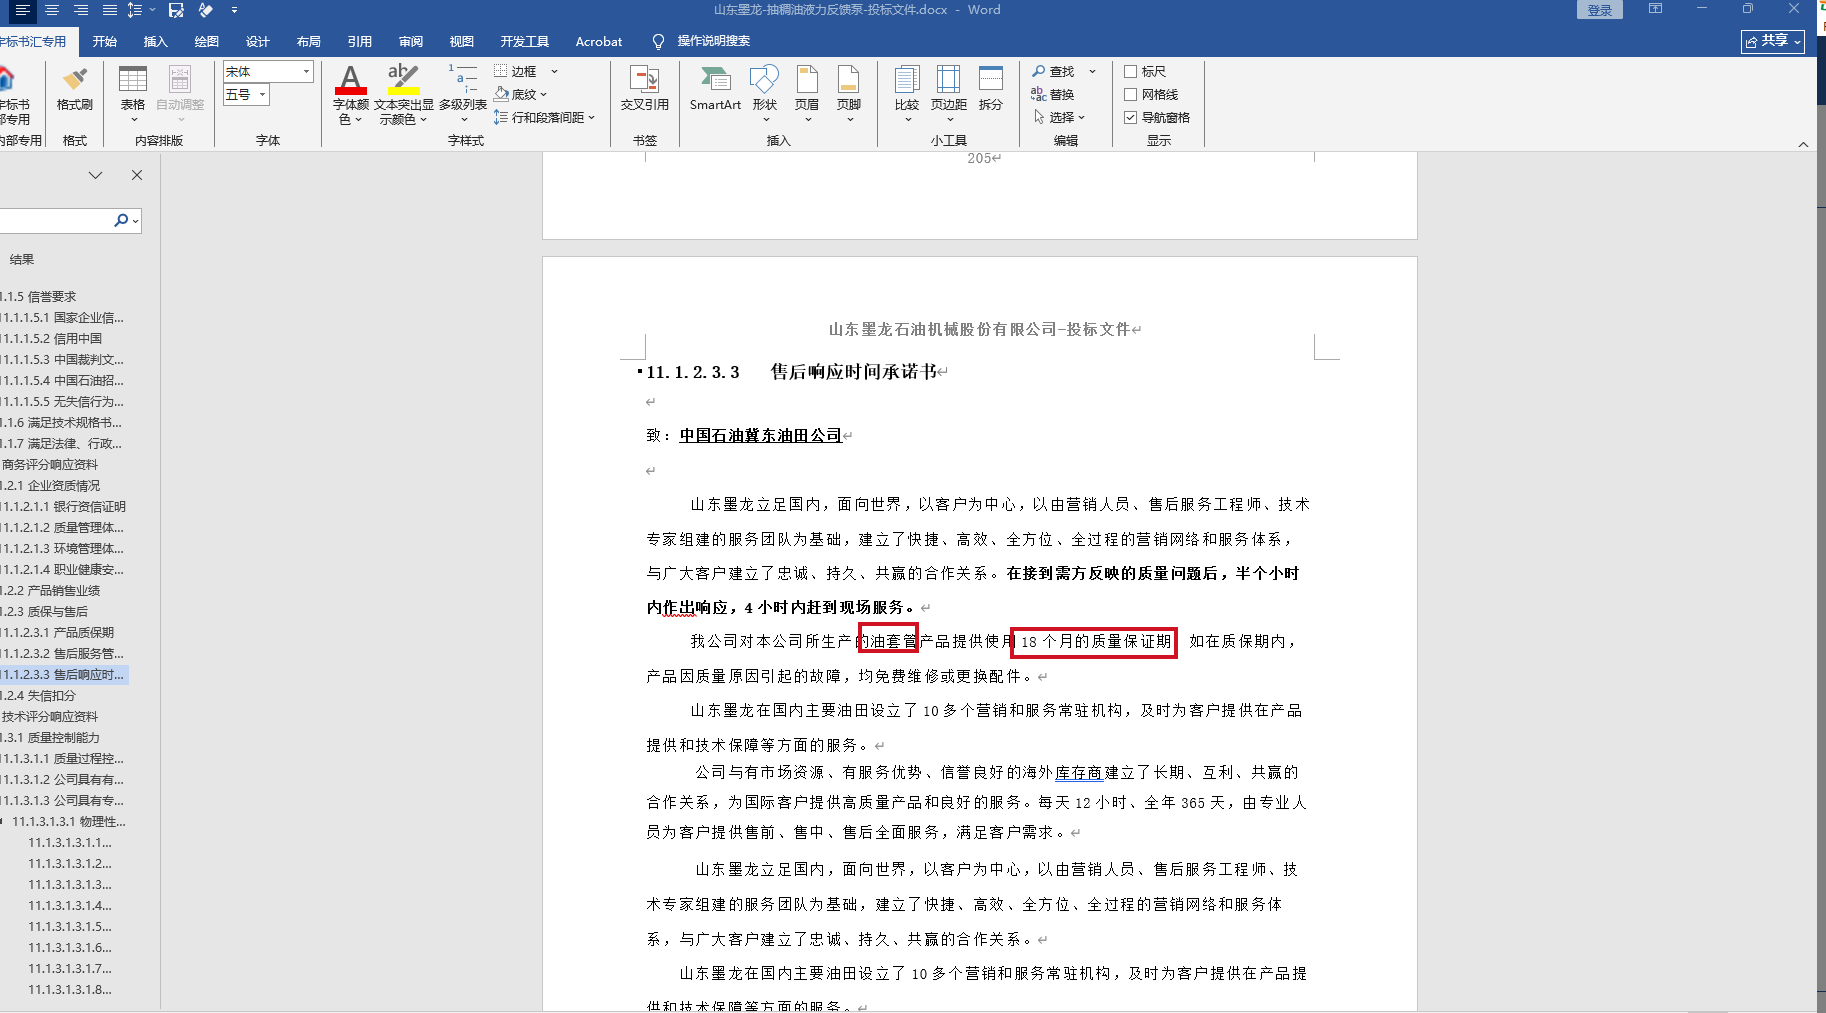Viewport: 1826px width, 1013px height.
Task: Open the 宋体 font name dropdown
Action: click(x=306, y=71)
